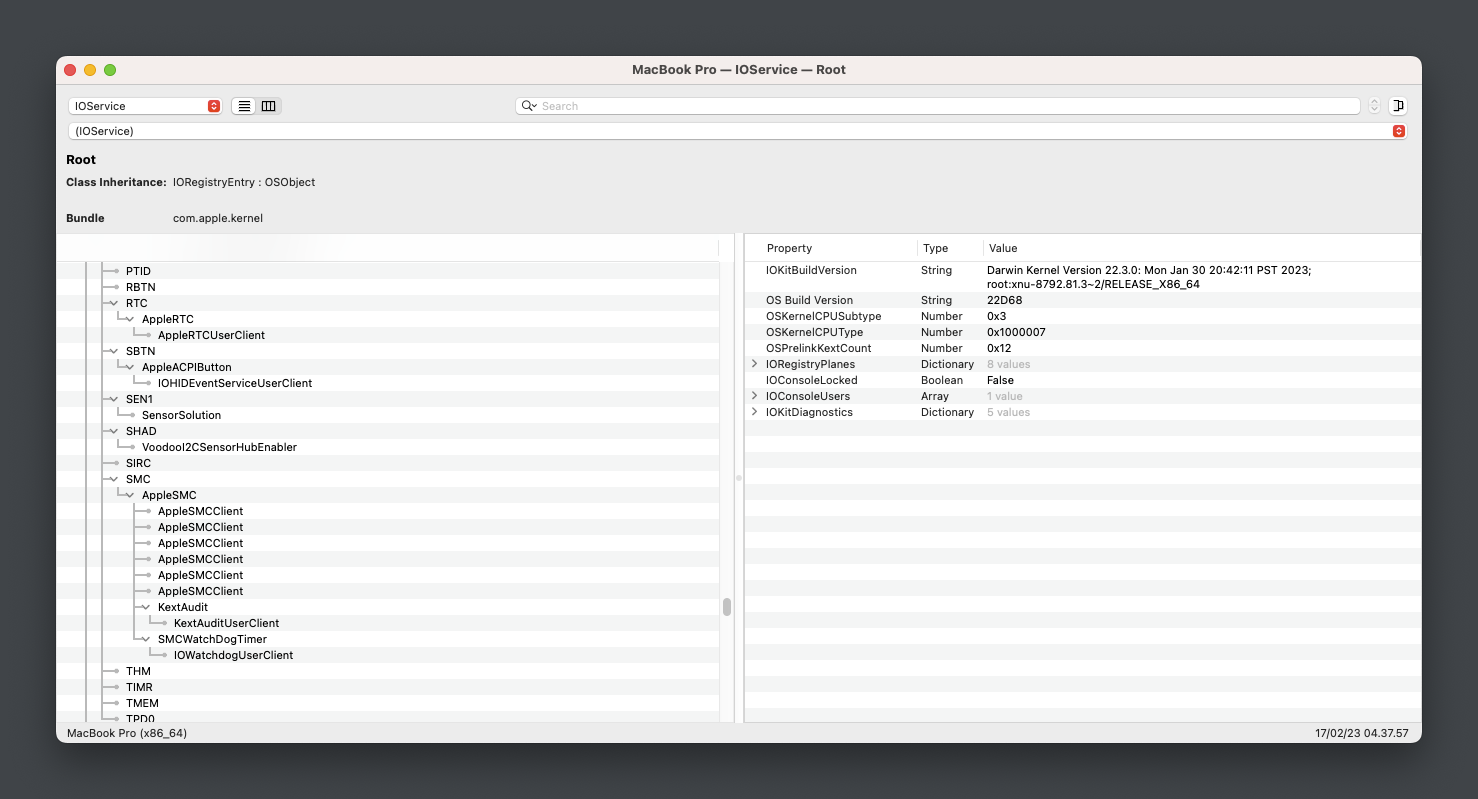The height and width of the screenshot is (799, 1478).
Task: Close the IORegistryExplorer window
Action: pos(70,70)
